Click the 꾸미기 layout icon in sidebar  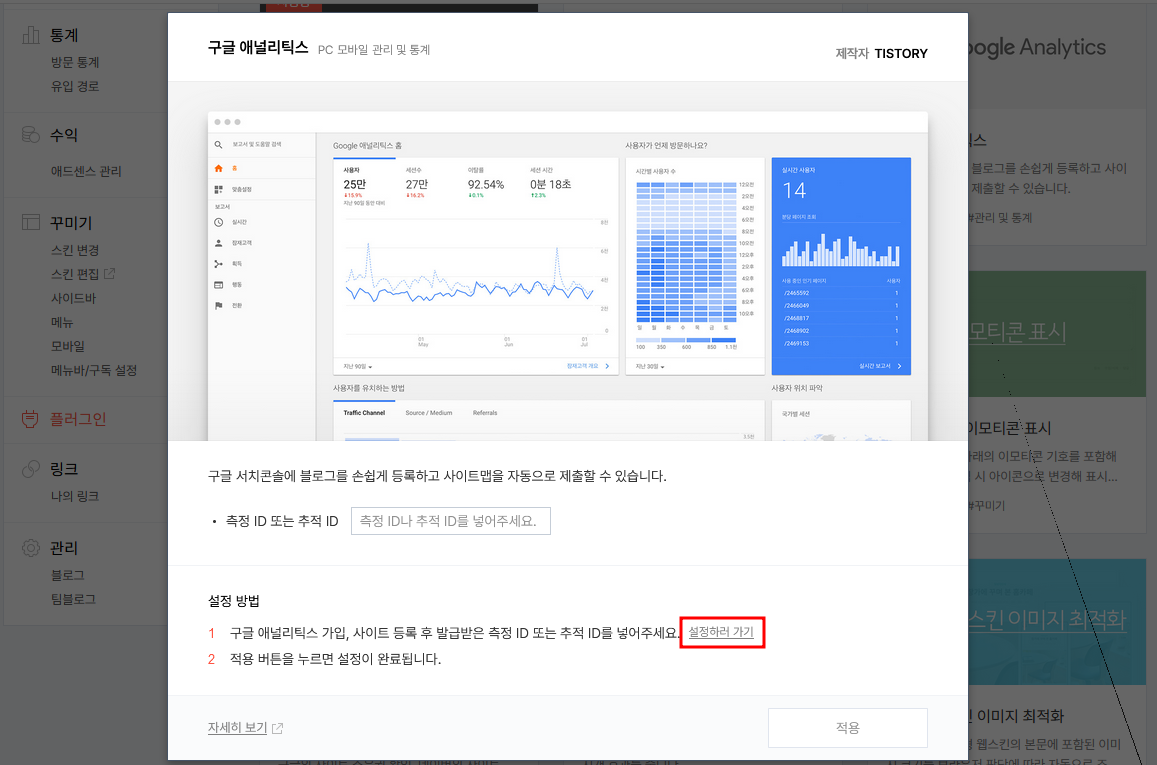point(31,222)
